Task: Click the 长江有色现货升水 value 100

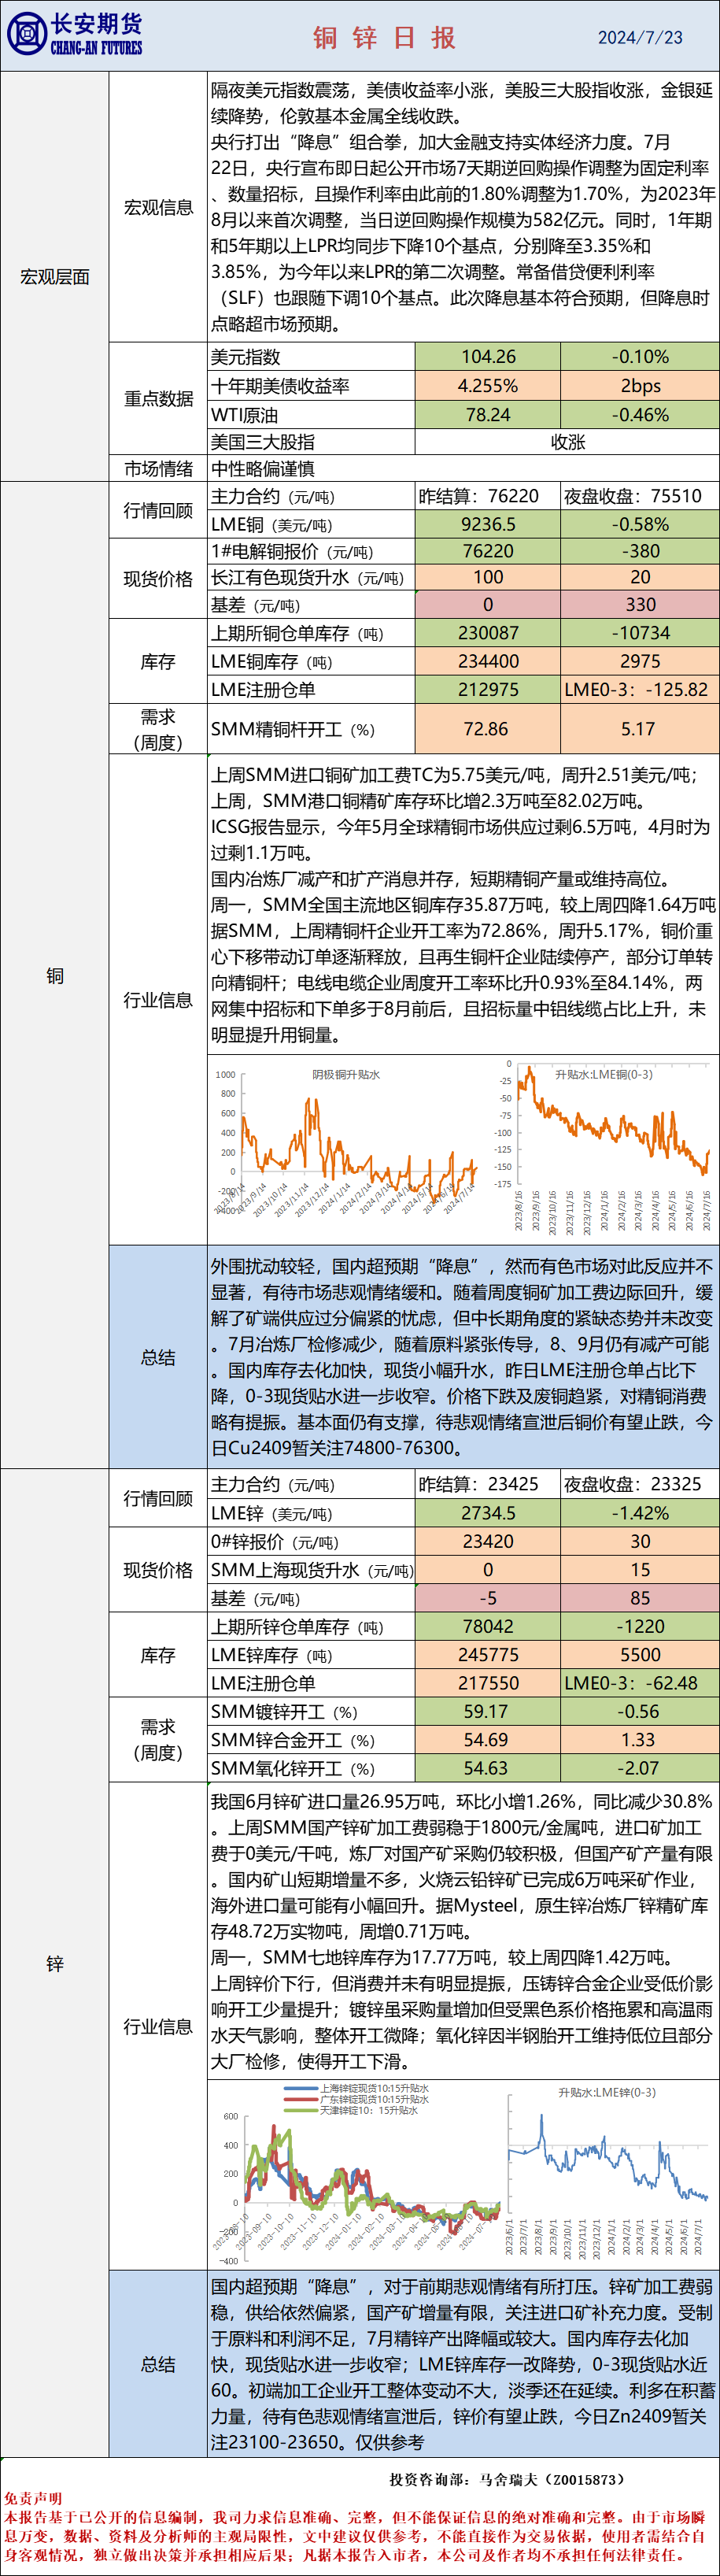Action: click(488, 577)
